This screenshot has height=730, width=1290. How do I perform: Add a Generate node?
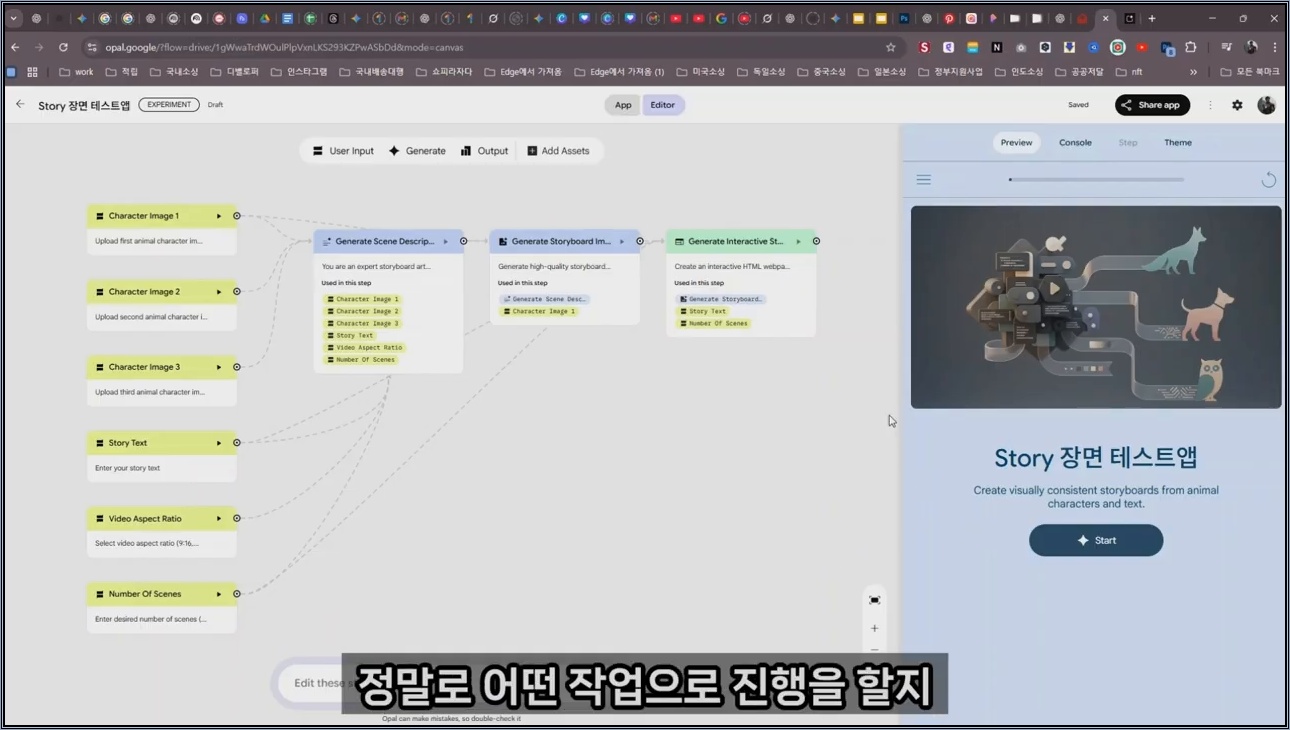(417, 151)
